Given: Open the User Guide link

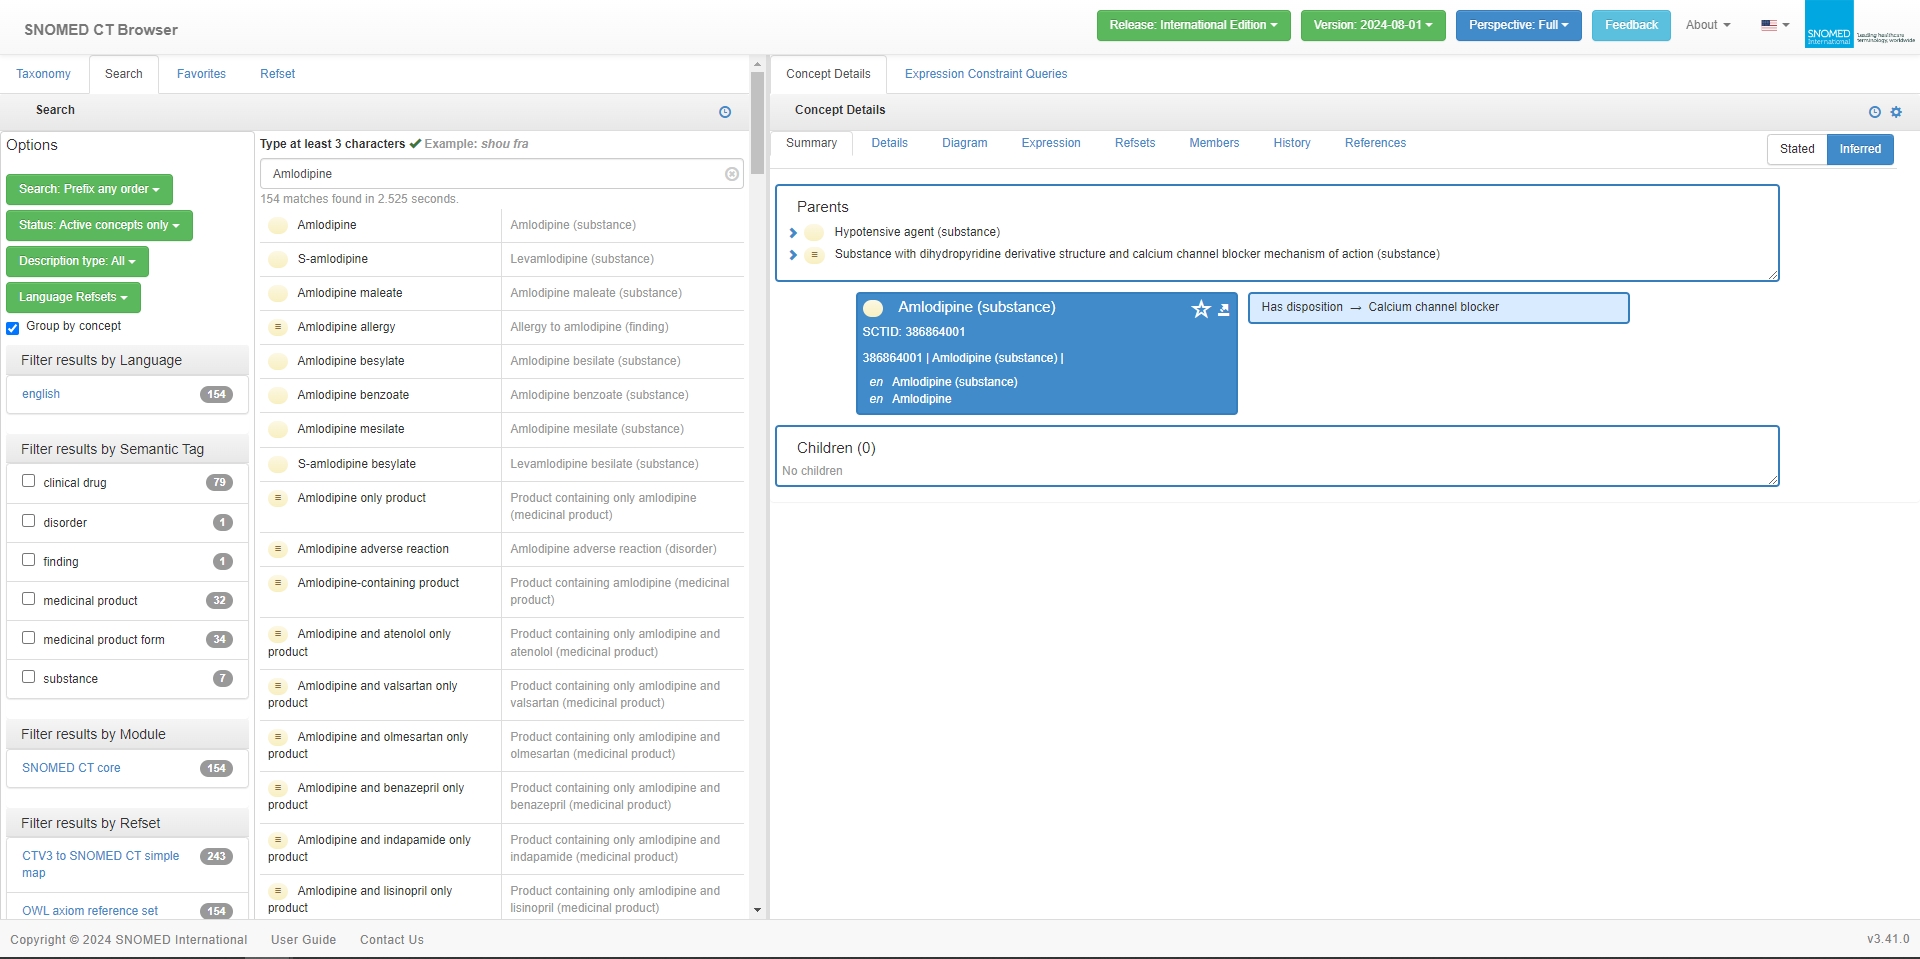Looking at the screenshot, I should click(303, 940).
